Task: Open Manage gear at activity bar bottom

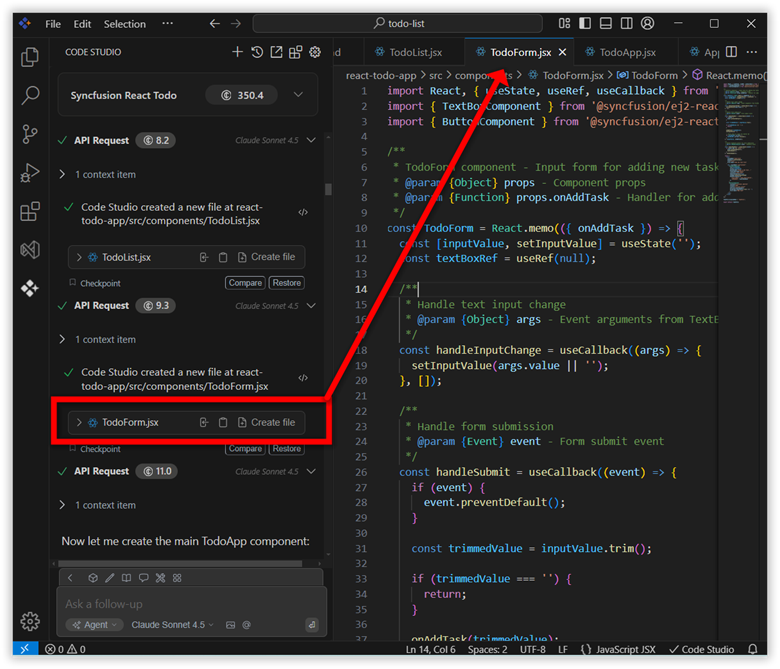Action: click(x=30, y=621)
